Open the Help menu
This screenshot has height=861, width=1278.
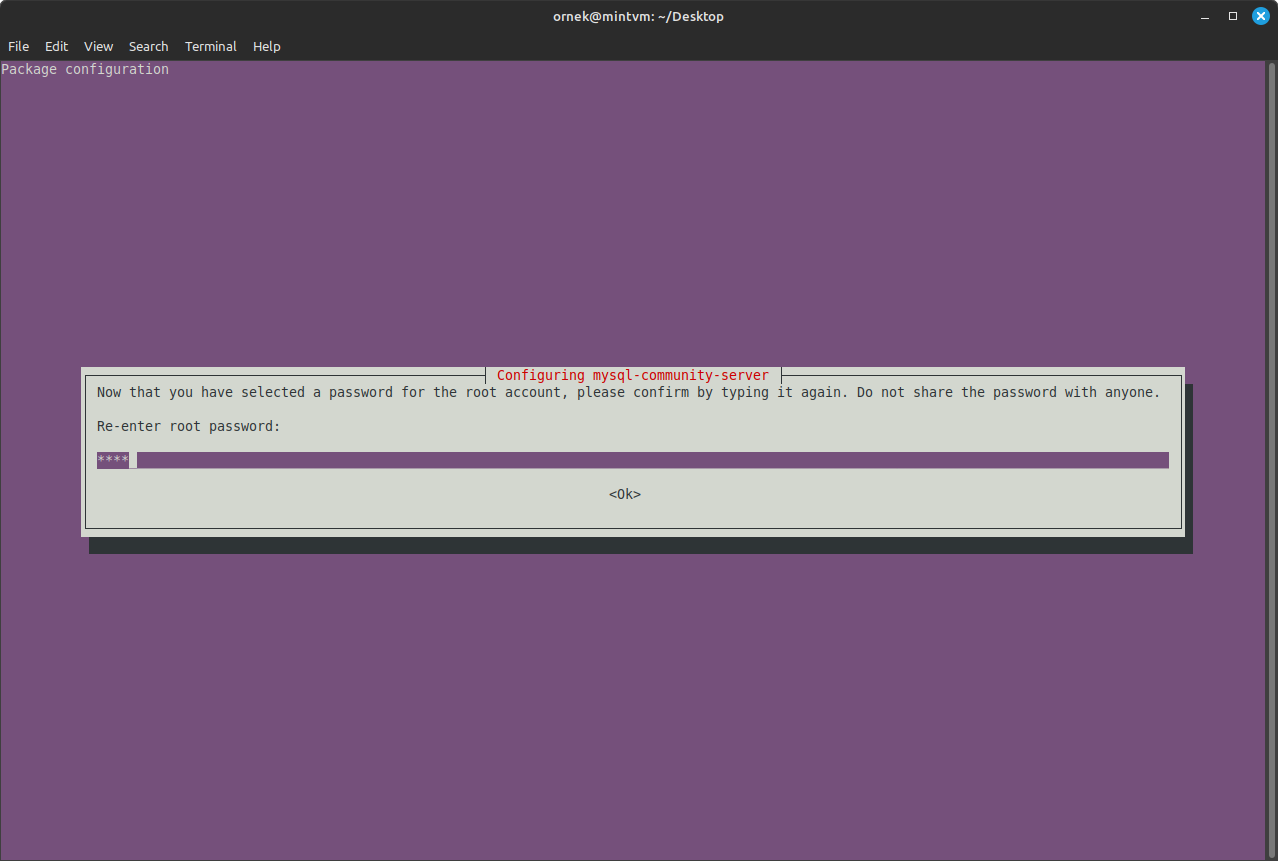266,46
